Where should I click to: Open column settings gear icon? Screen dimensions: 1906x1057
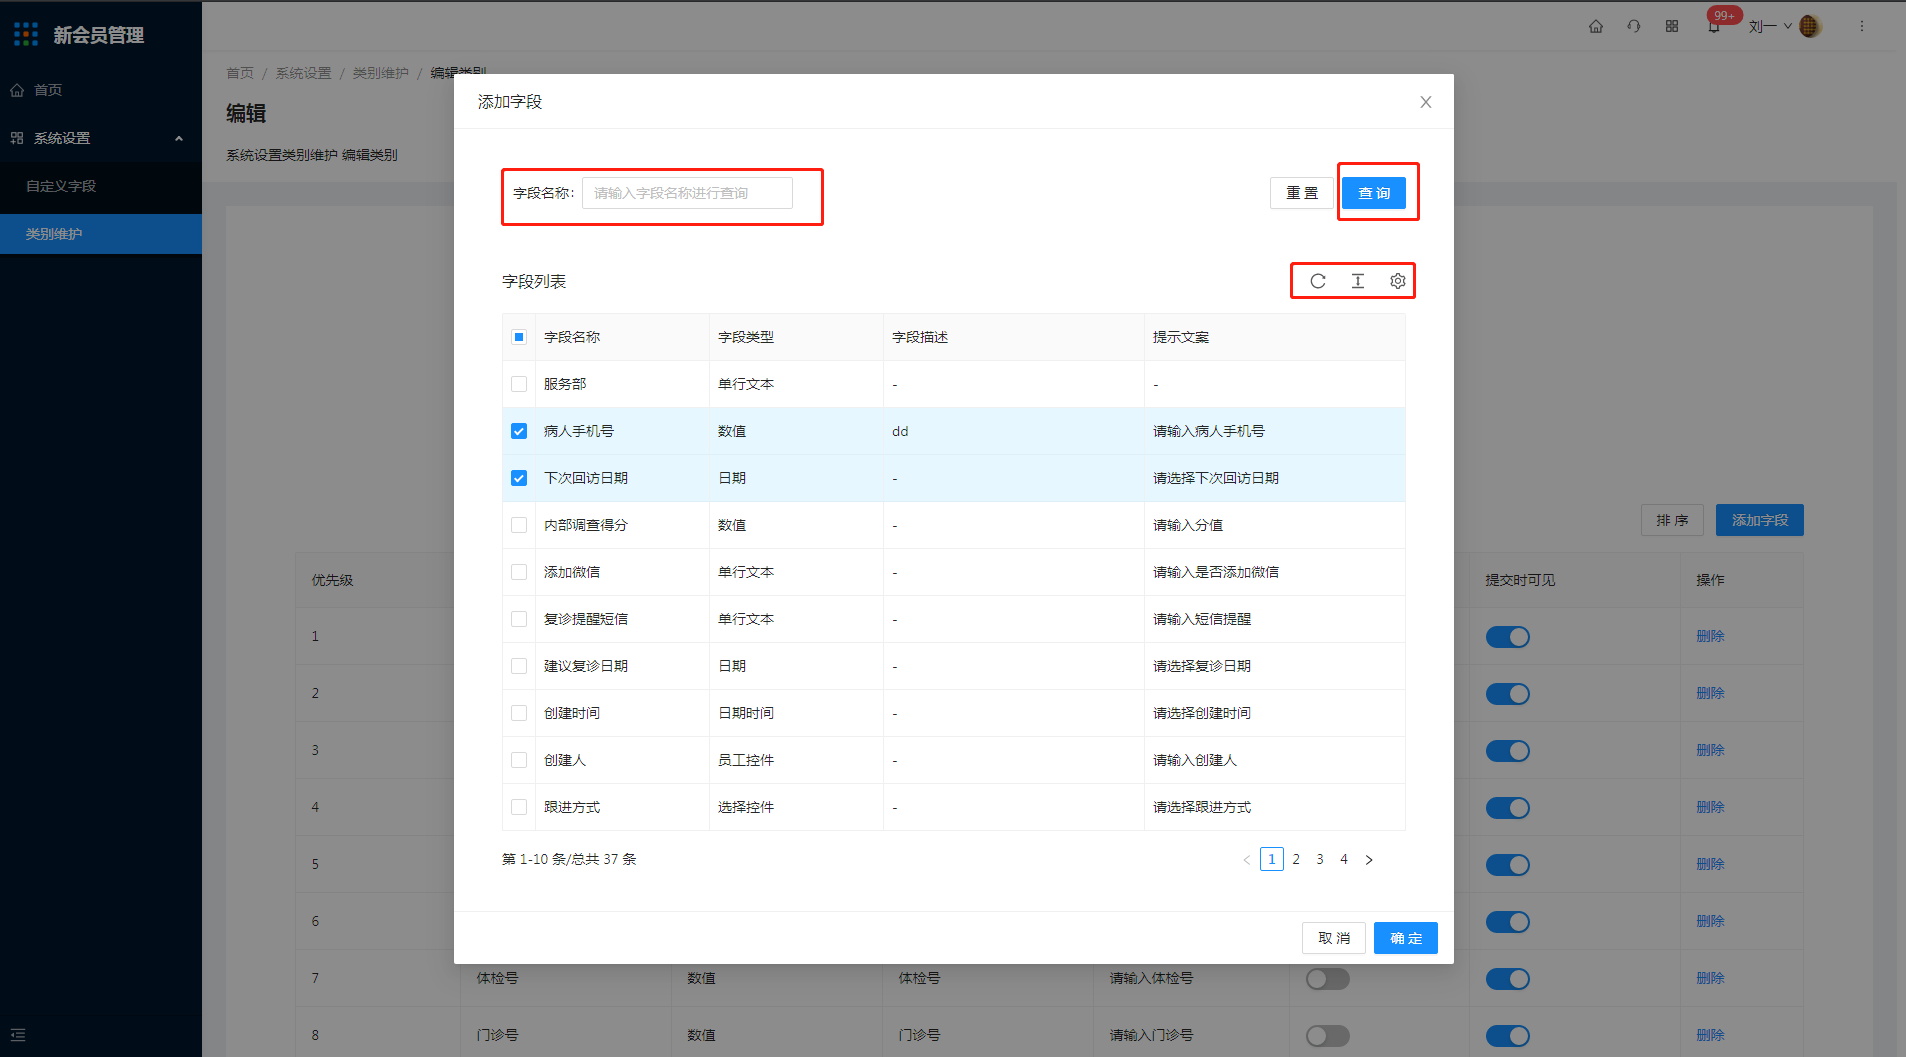[x=1398, y=281]
